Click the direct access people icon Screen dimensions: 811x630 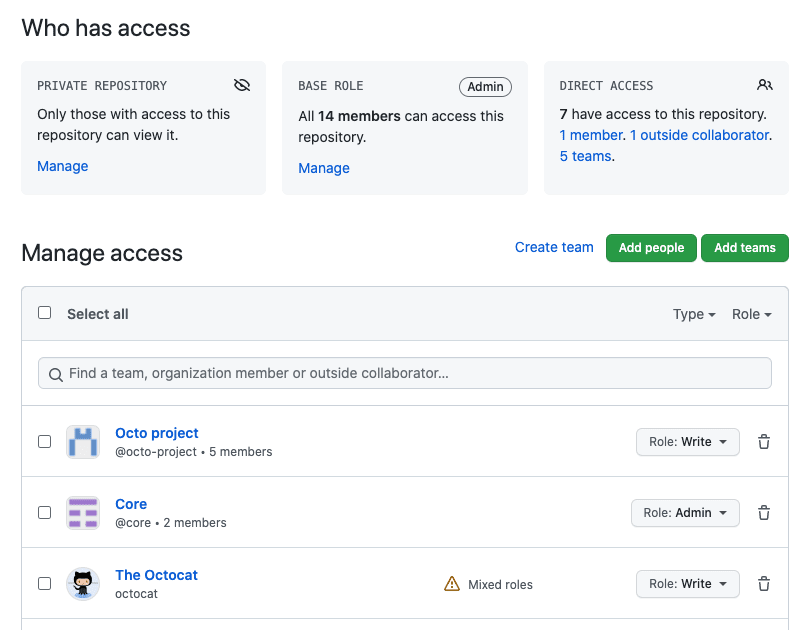765,85
